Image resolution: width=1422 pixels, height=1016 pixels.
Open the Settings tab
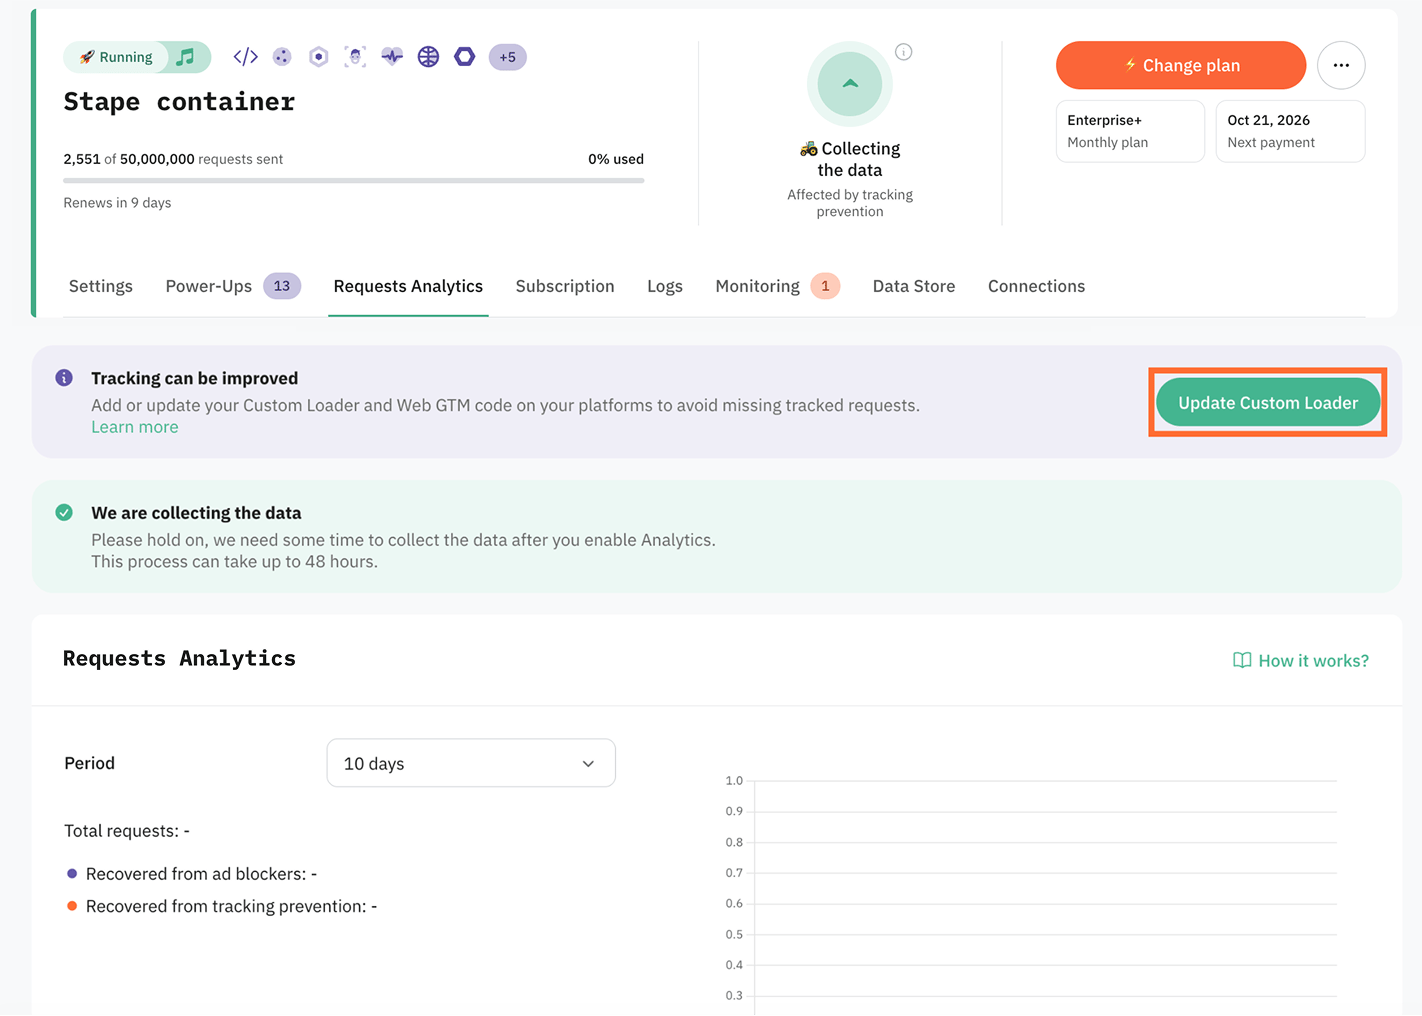(101, 286)
